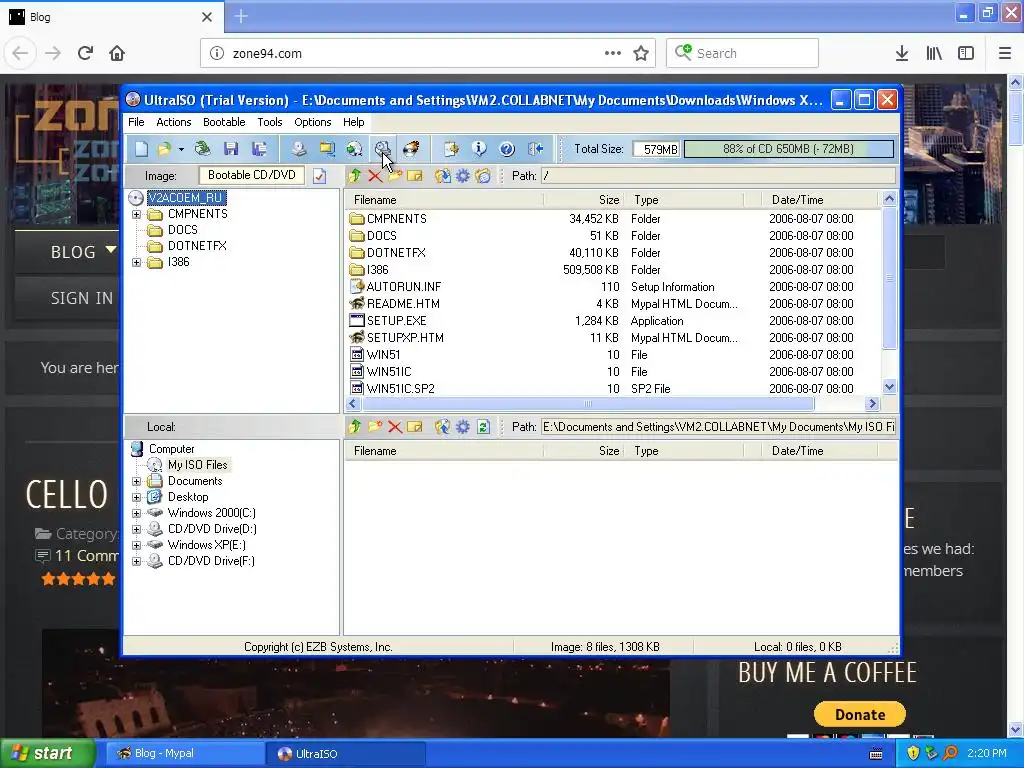Screen dimensions: 1024x768
Task: Click the Open CD/DVD toolbar icon
Action: pyautogui.click(x=202, y=149)
